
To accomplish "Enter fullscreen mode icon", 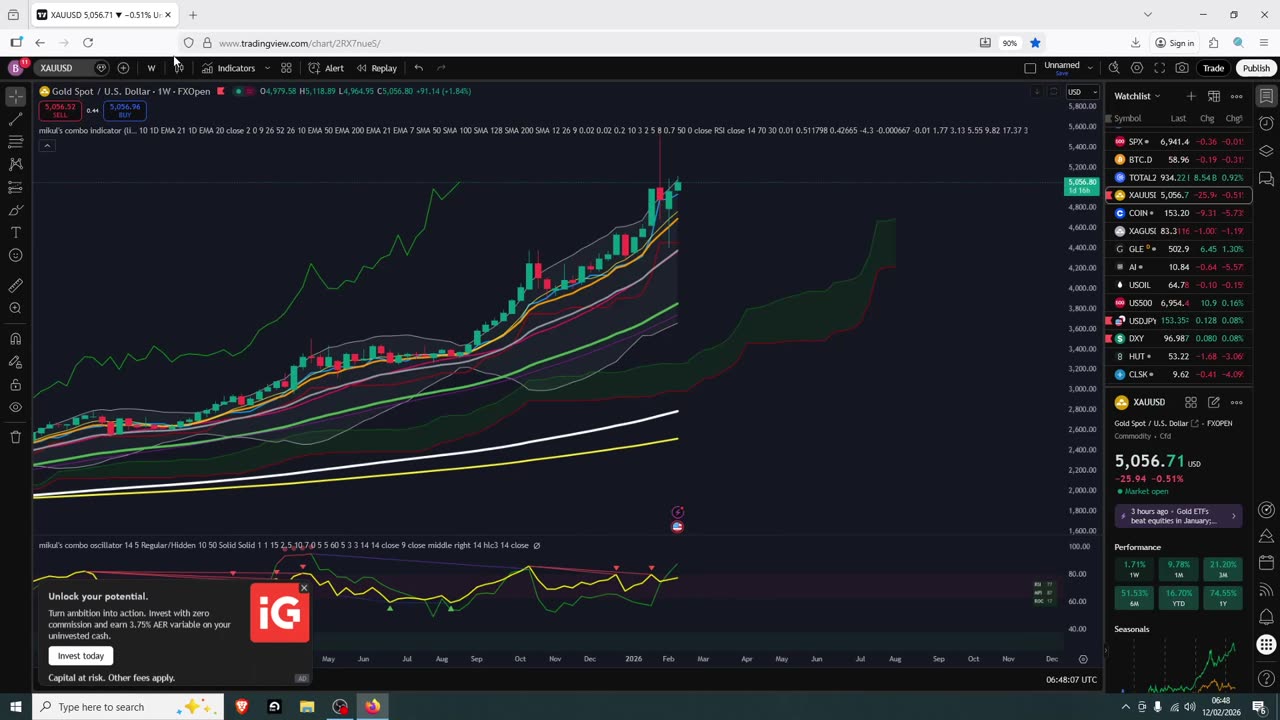I will pyautogui.click(x=1160, y=68).
